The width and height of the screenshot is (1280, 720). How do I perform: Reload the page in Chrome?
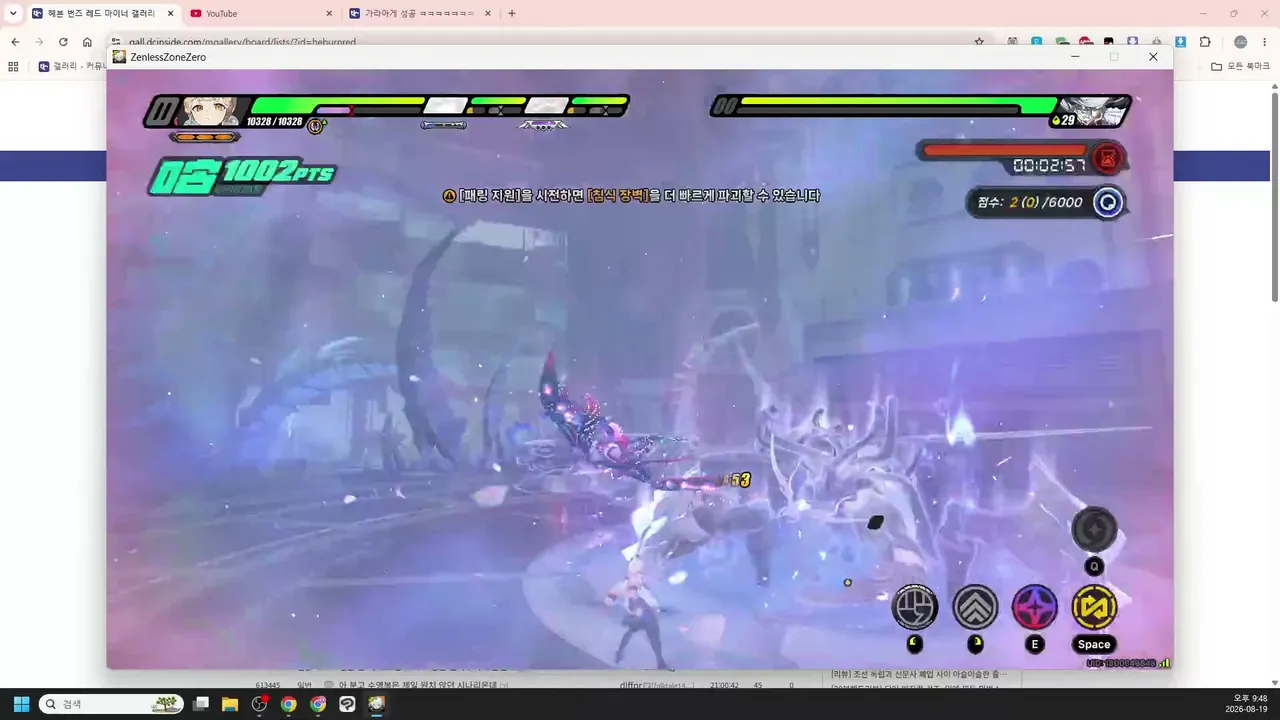[x=63, y=42]
